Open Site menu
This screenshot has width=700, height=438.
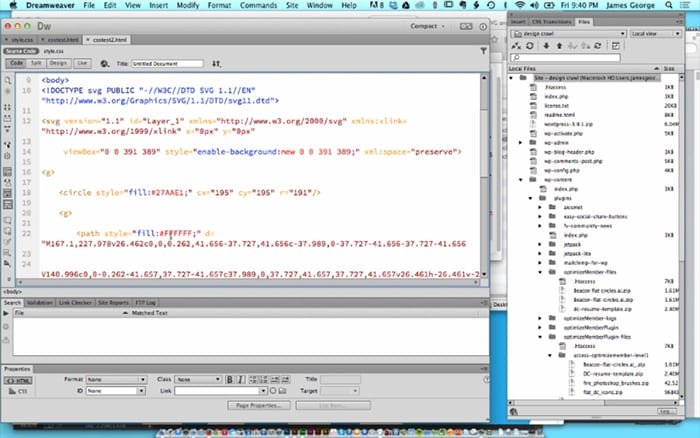click(292, 5)
